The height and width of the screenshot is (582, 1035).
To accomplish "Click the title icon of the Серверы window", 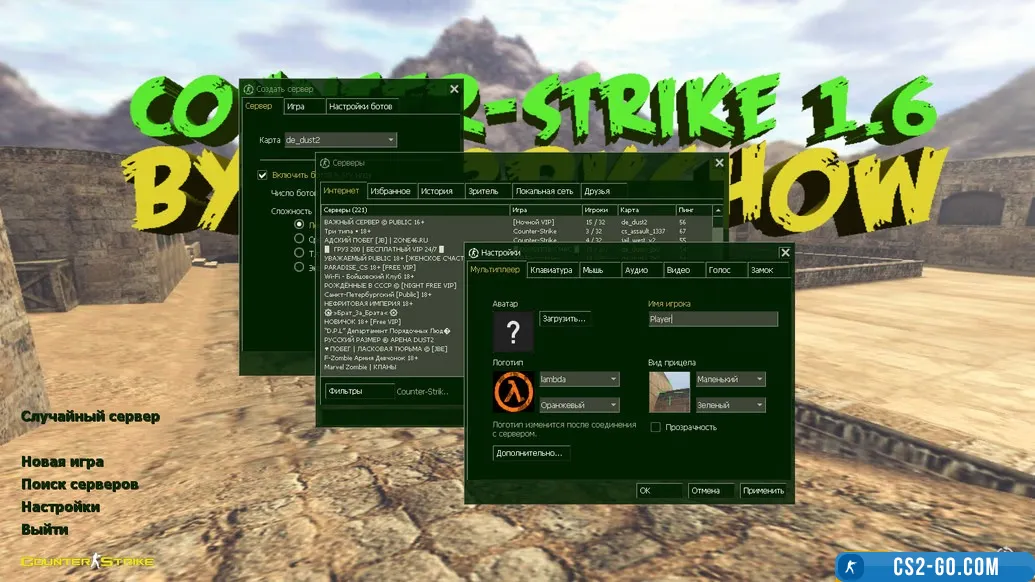I will (325, 162).
